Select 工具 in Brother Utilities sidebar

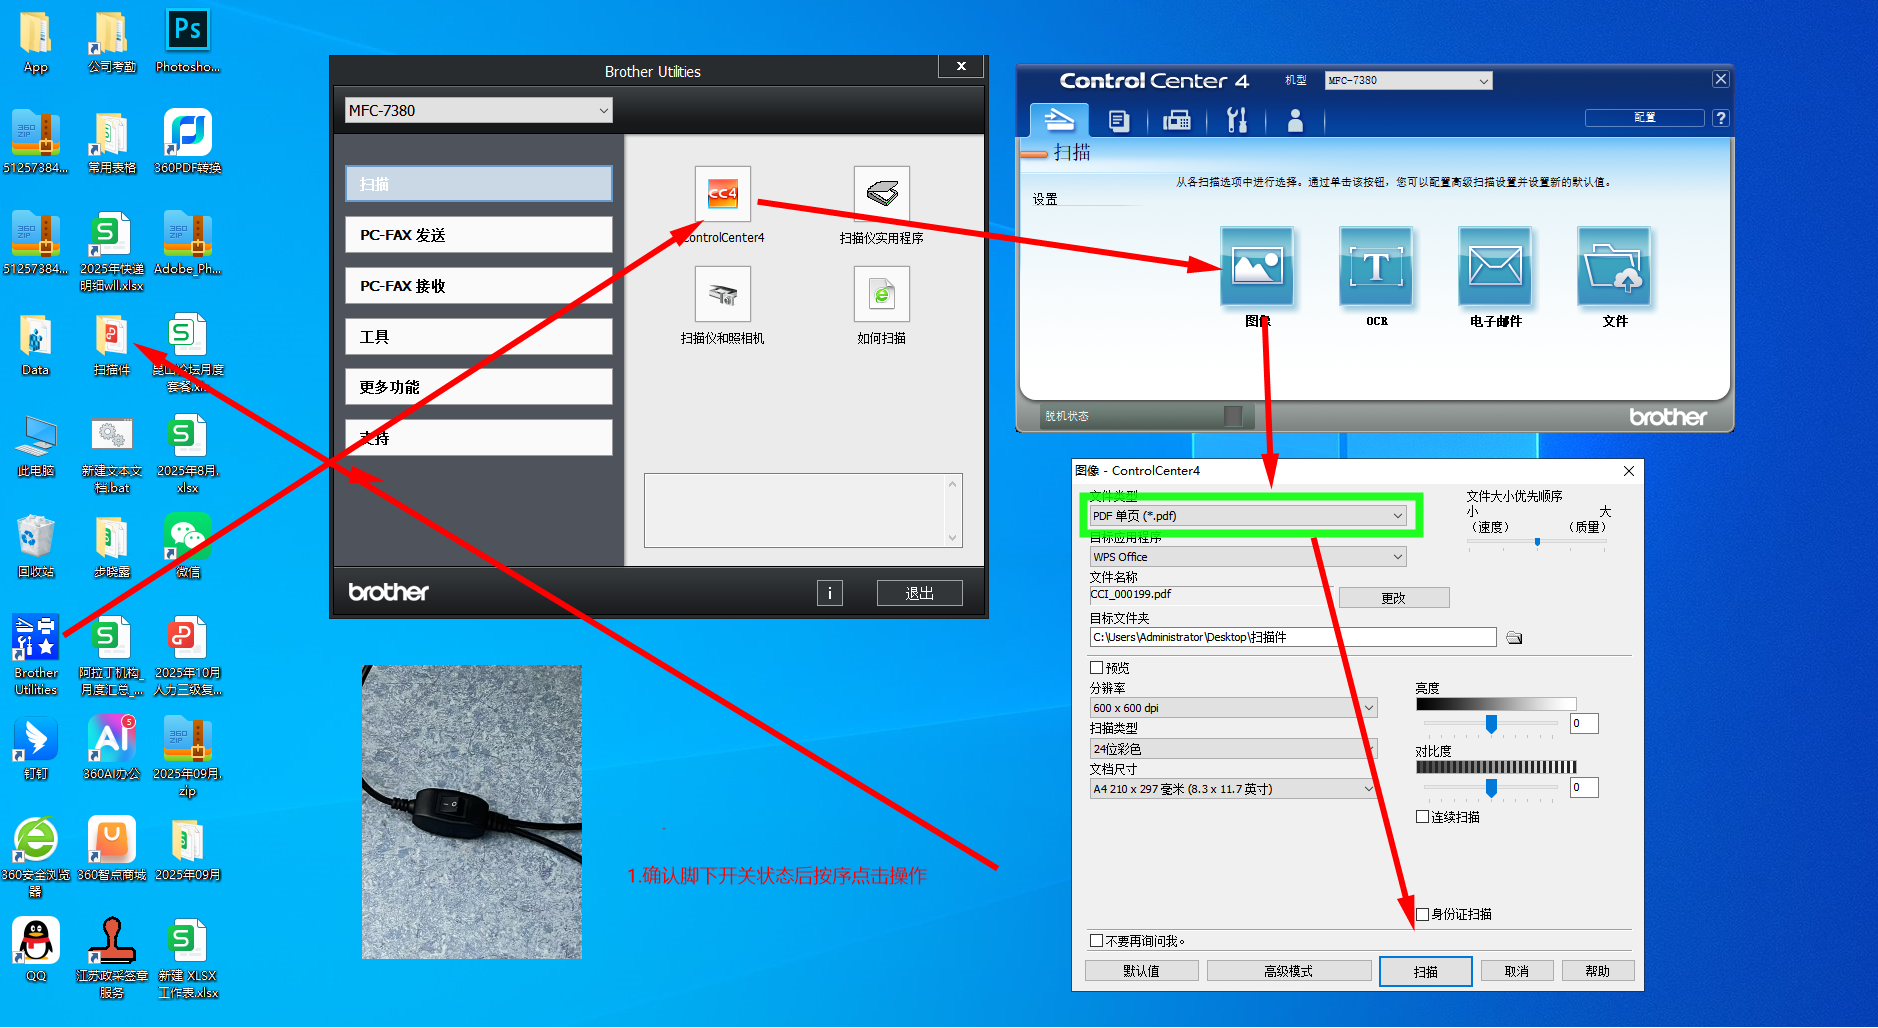pos(478,337)
